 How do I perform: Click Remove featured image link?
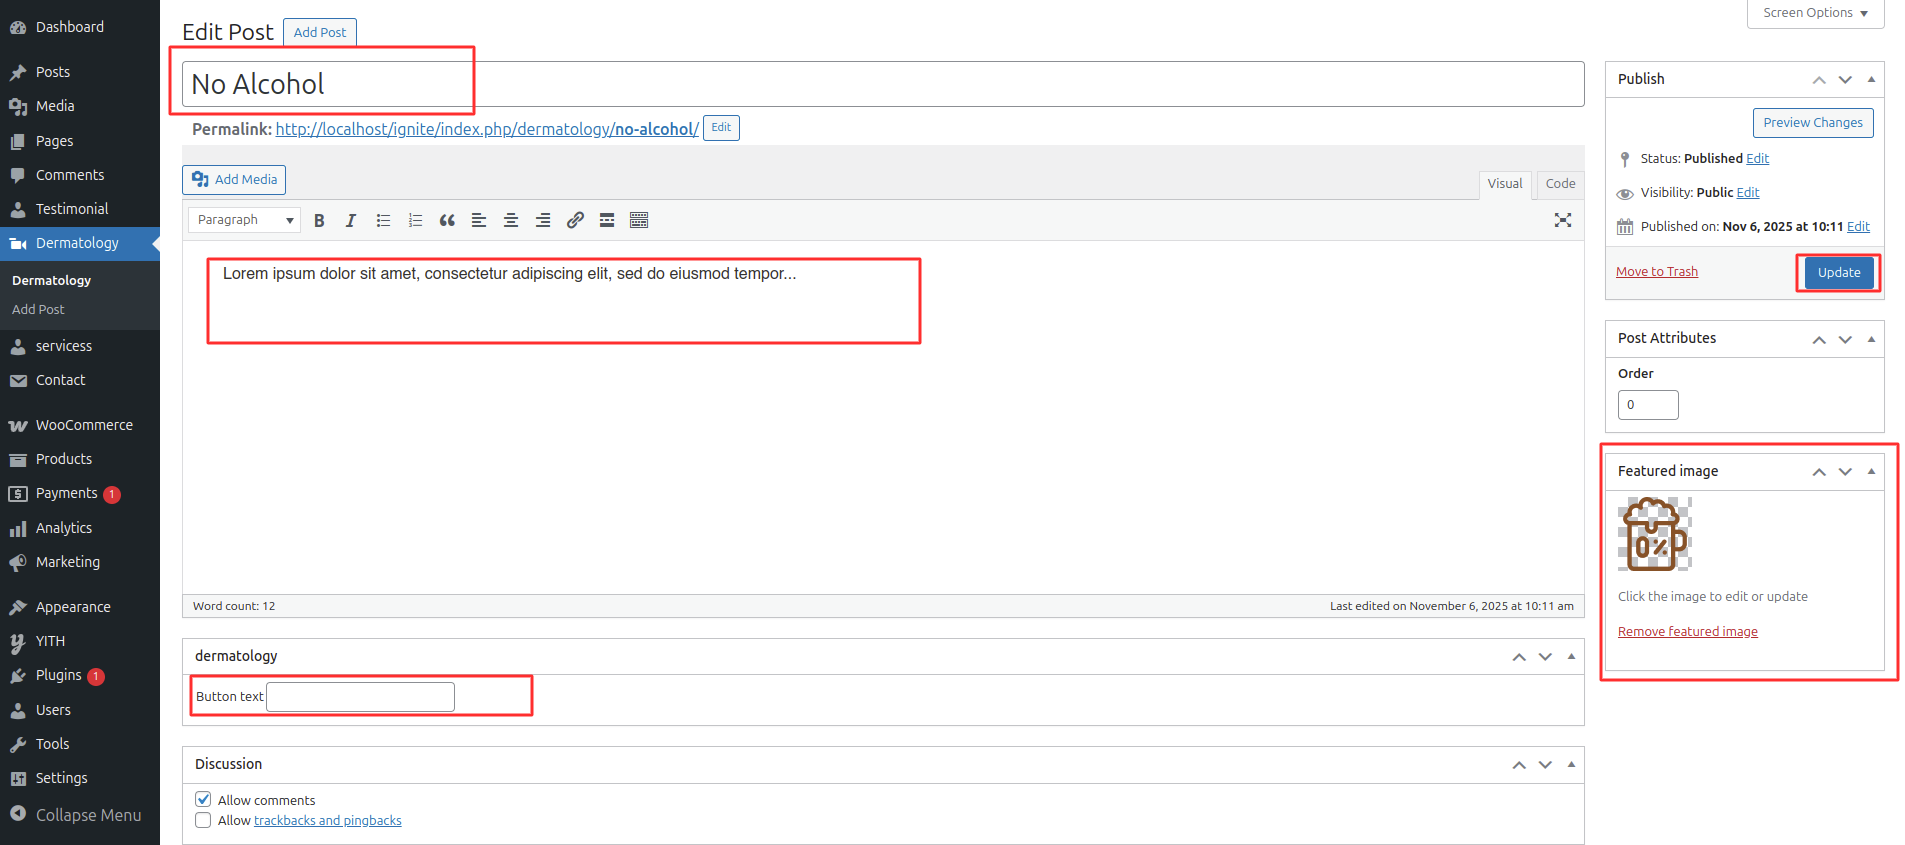[1687, 631]
